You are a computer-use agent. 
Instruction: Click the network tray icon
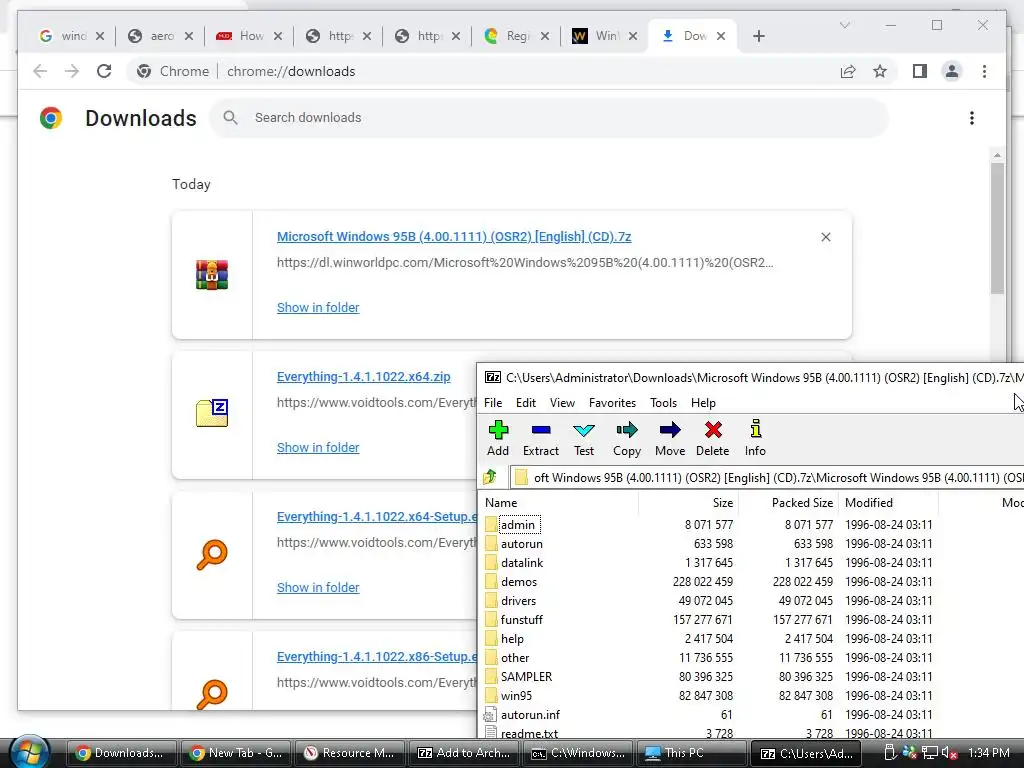click(930, 753)
